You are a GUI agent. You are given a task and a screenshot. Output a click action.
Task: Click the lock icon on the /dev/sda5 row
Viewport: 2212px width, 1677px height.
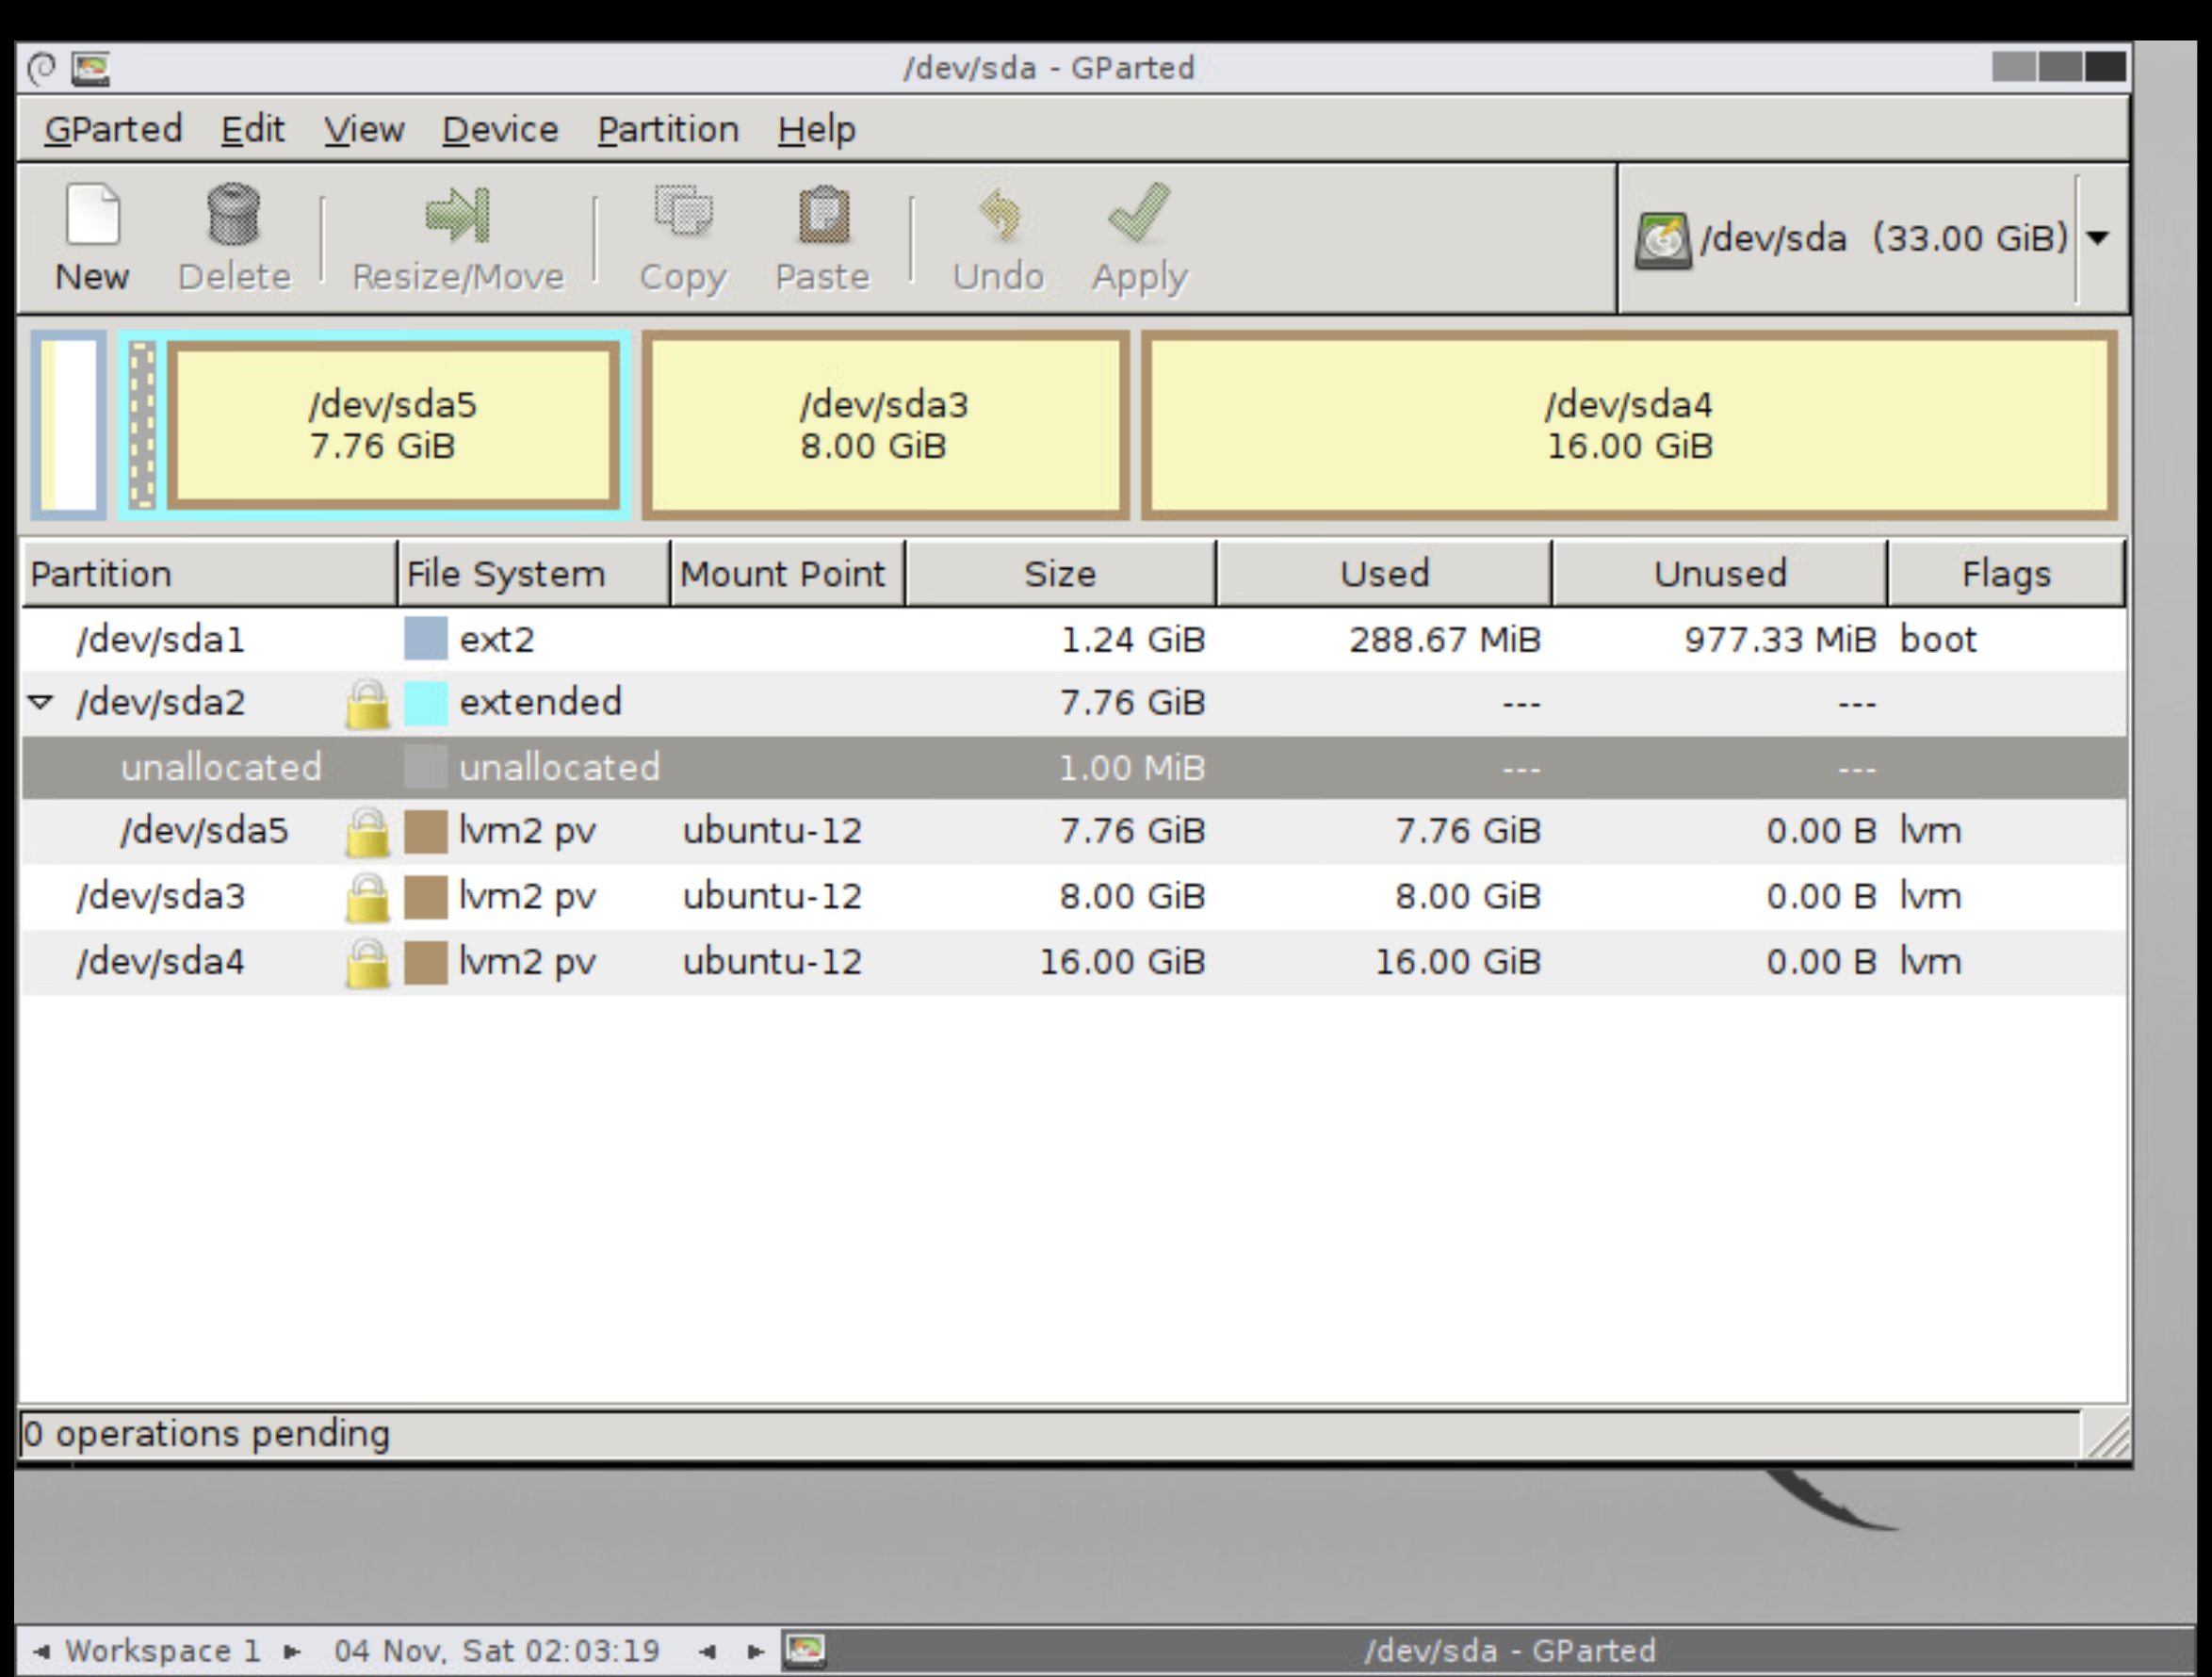(x=367, y=832)
